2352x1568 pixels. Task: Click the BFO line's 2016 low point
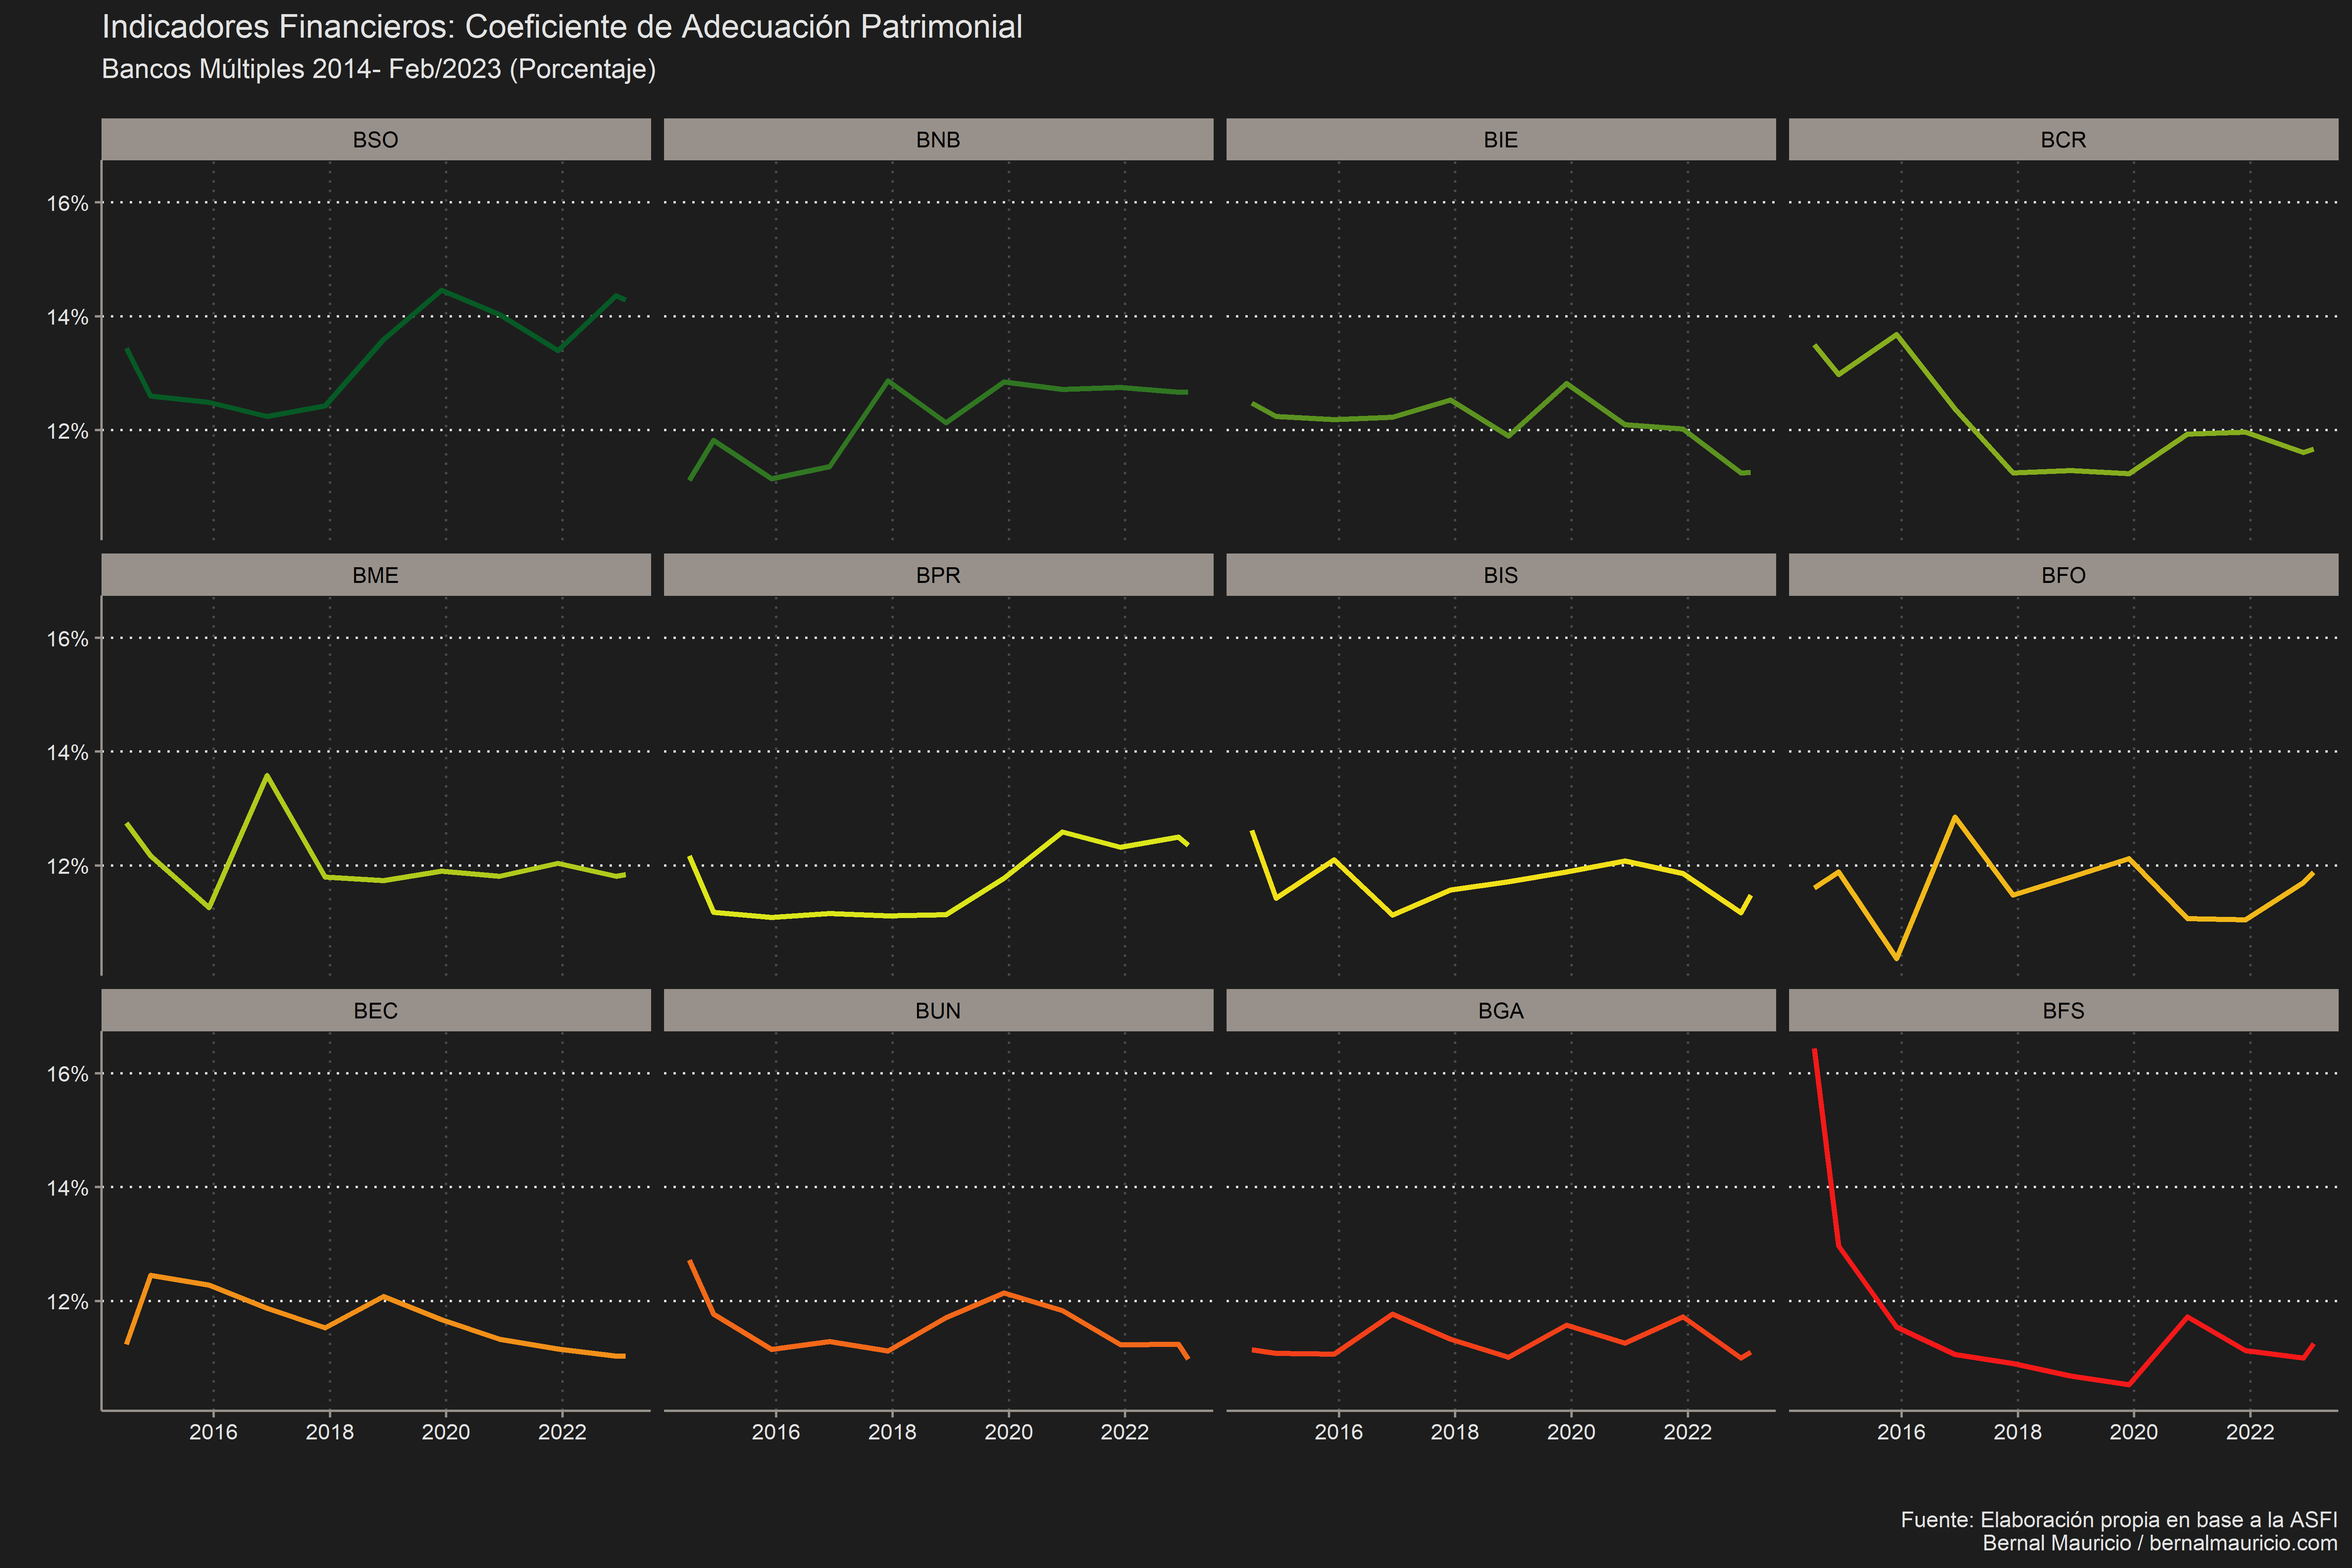1897,958
